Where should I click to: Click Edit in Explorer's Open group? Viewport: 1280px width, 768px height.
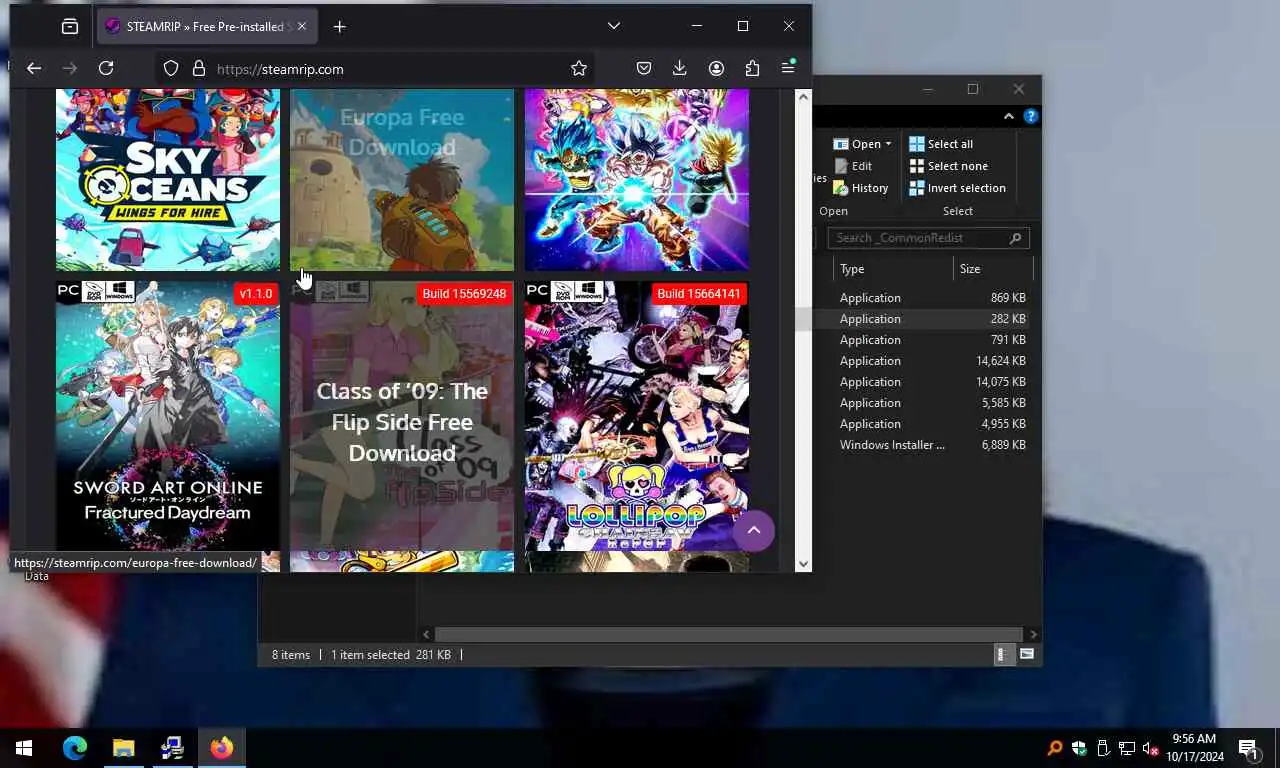853,166
